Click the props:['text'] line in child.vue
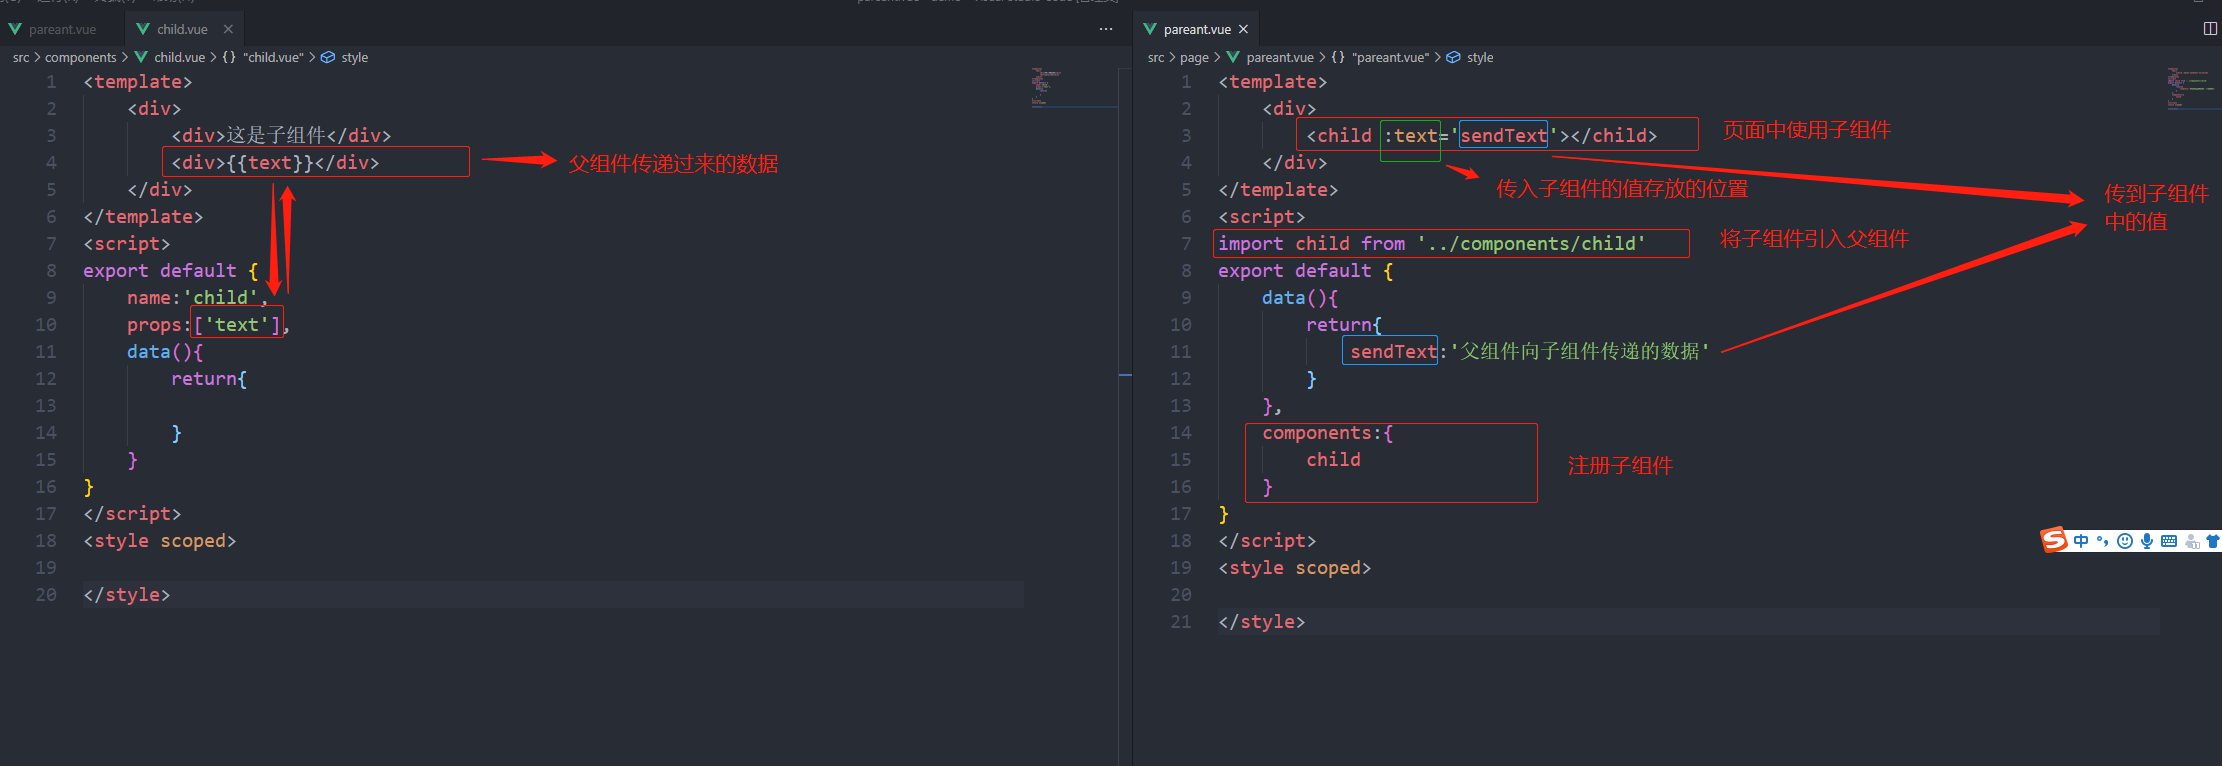The width and height of the screenshot is (2222, 766). pos(208,324)
